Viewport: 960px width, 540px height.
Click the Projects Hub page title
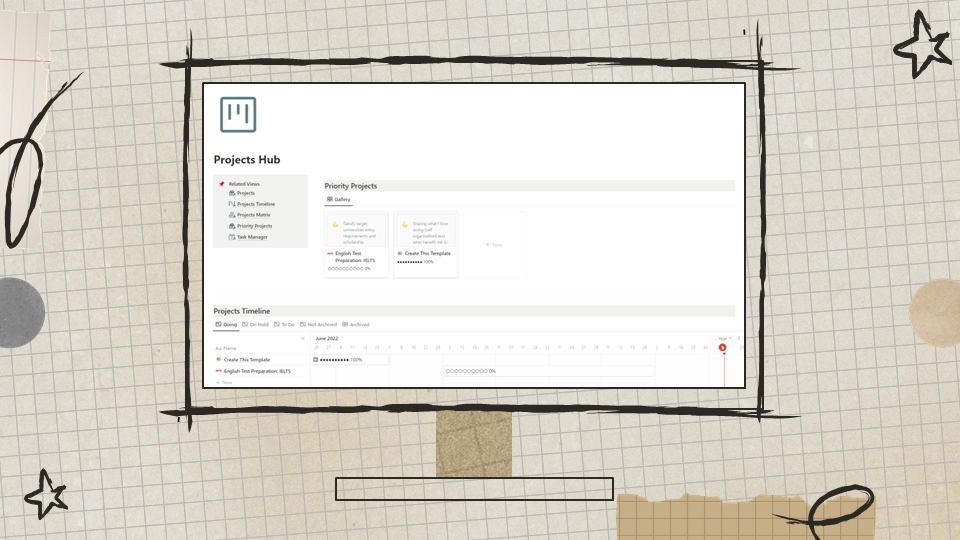click(x=247, y=160)
